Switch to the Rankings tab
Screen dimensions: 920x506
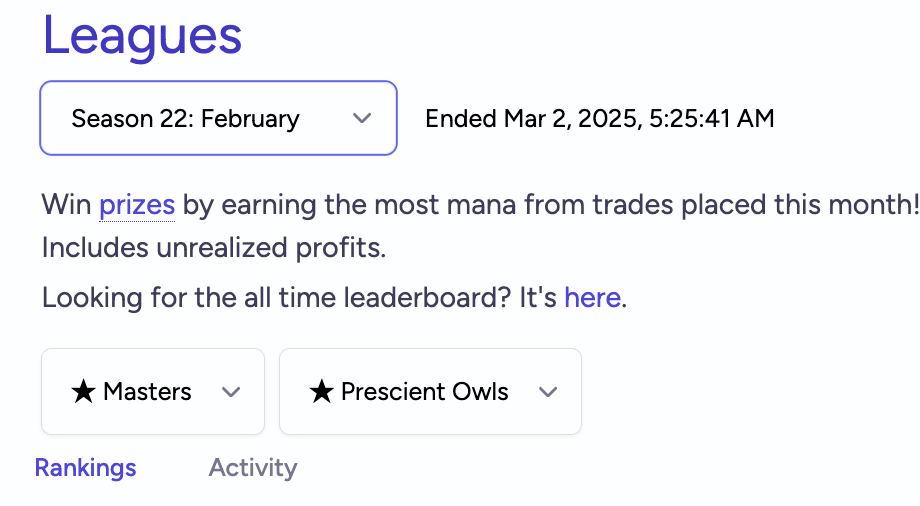[x=86, y=468]
